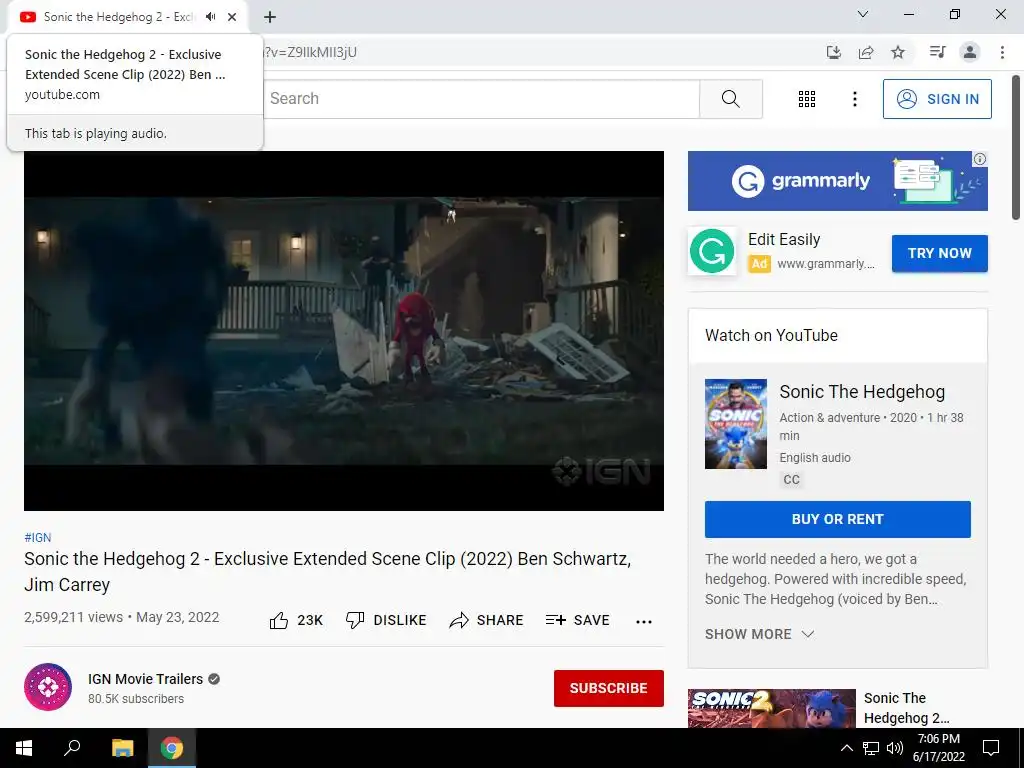The width and height of the screenshot is (1024, 768).
Task: Open a new browser tab
Action: tap(270, 17)
